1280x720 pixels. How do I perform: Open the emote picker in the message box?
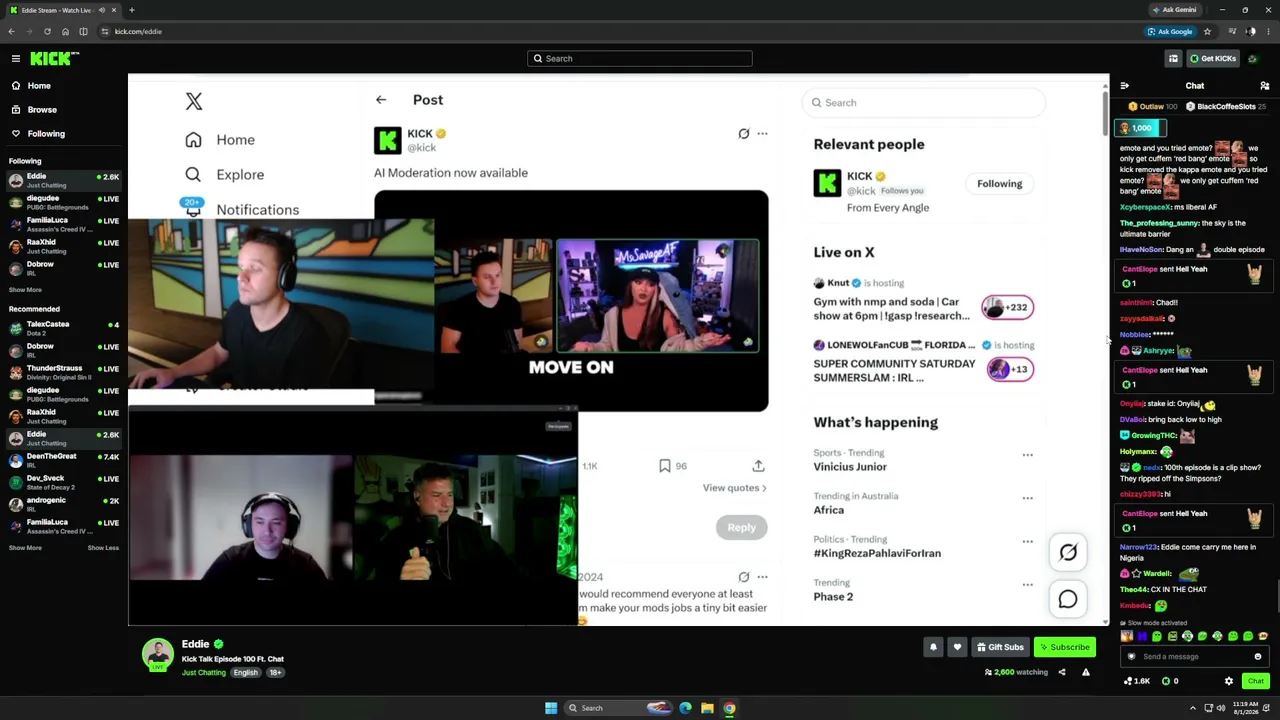click(x=1258, y=657)
